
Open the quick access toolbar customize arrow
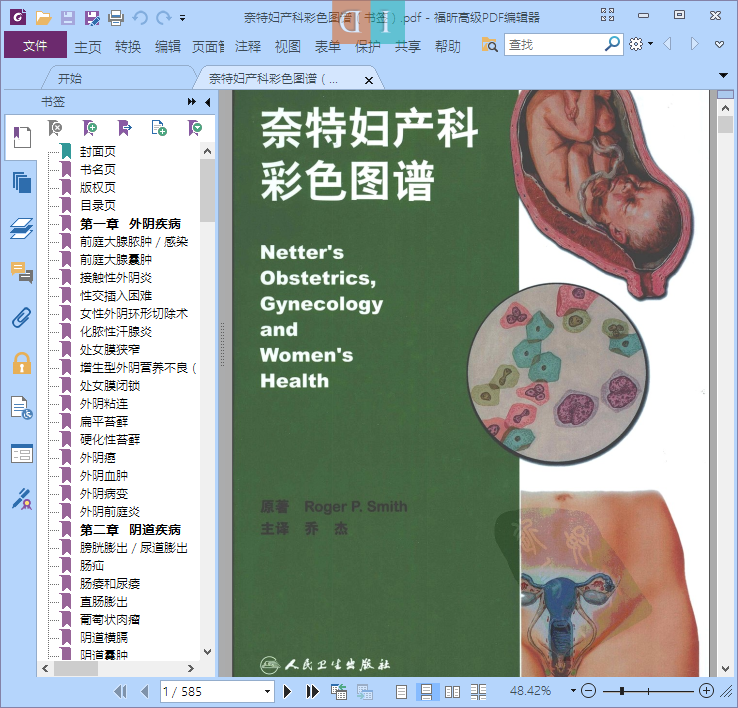coord(182,18)
